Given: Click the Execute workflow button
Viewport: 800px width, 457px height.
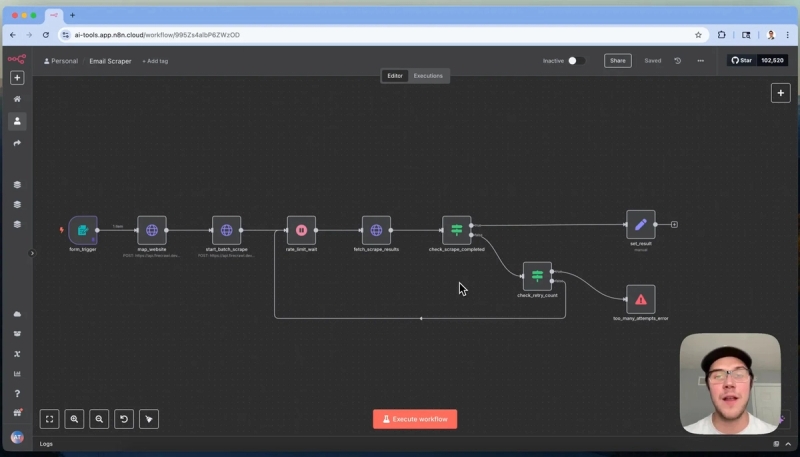Looking at the screenshot, I should [x=415, y=419].
